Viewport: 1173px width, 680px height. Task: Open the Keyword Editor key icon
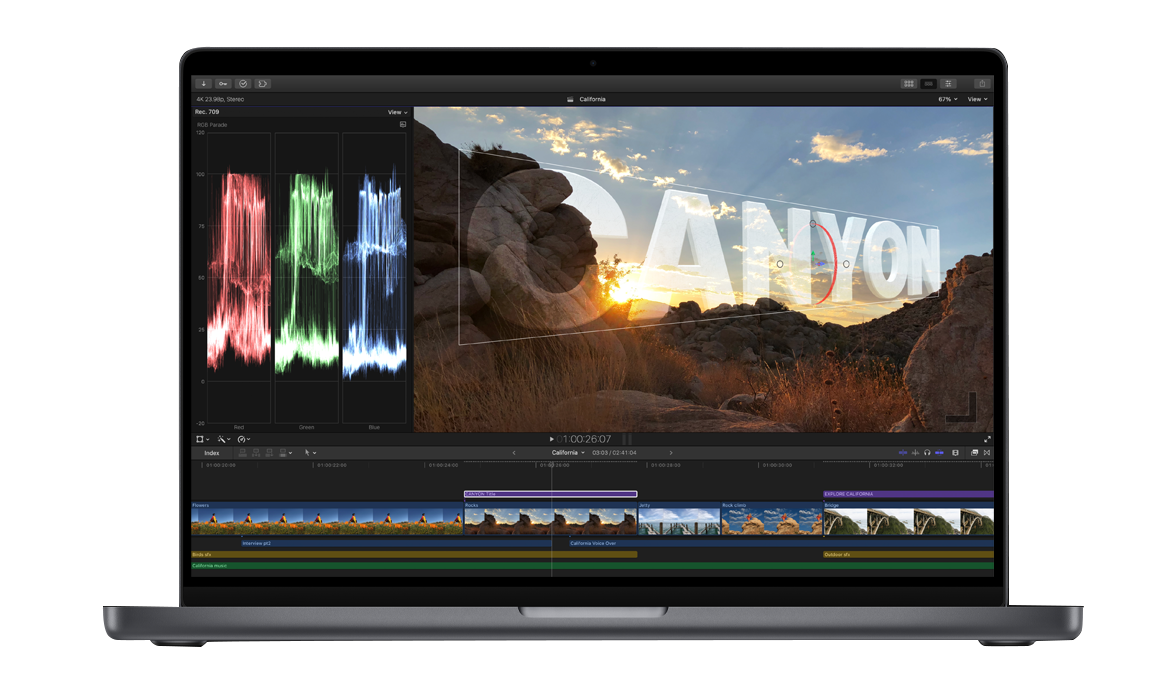point(223,84)
